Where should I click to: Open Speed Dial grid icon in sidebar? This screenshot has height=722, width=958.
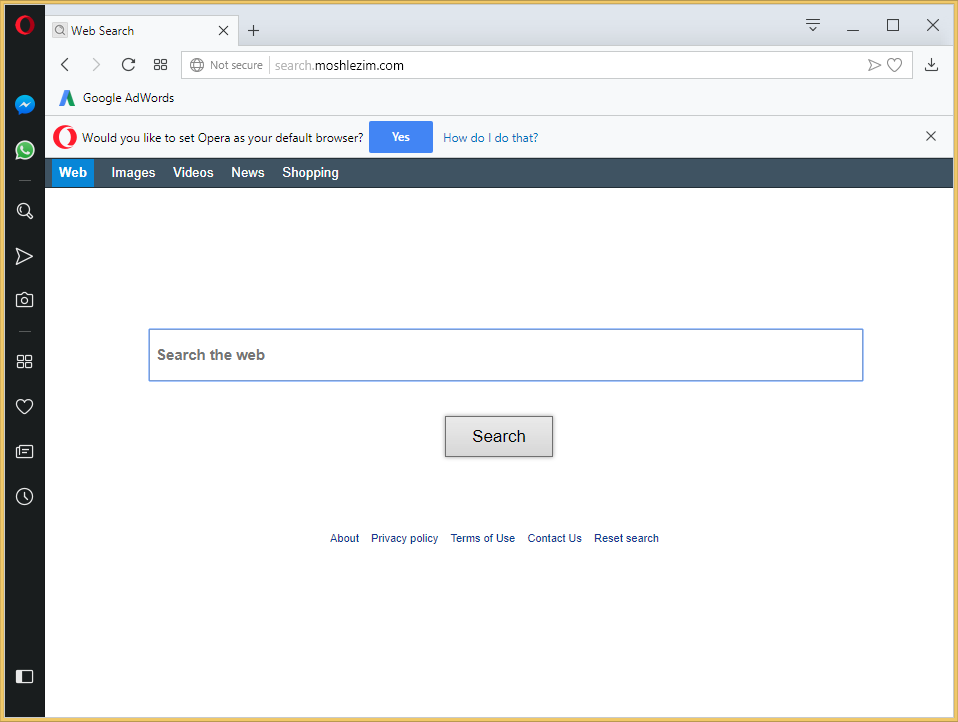coord(25,362)
